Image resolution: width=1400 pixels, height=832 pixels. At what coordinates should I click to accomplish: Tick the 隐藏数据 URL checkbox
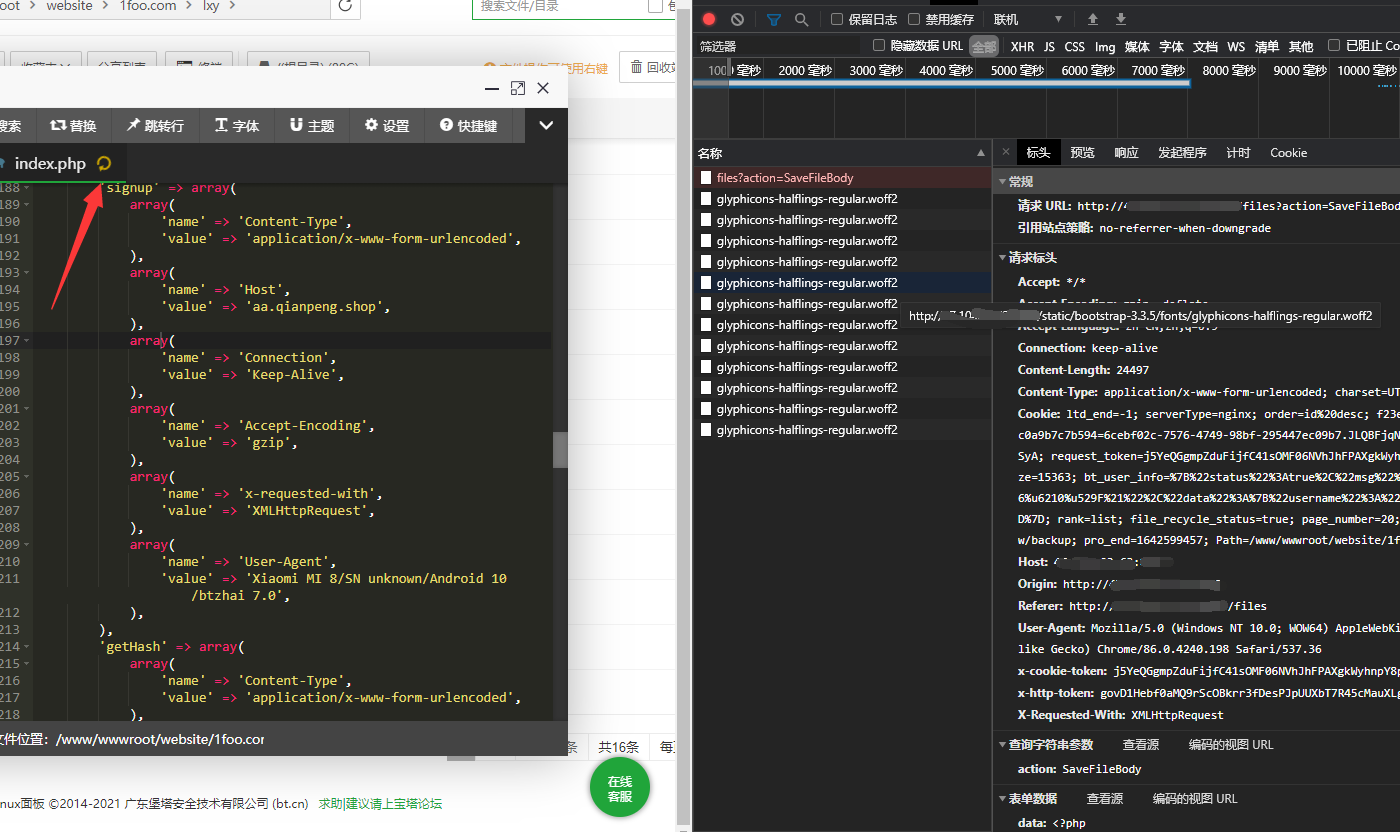click(879, 45)
